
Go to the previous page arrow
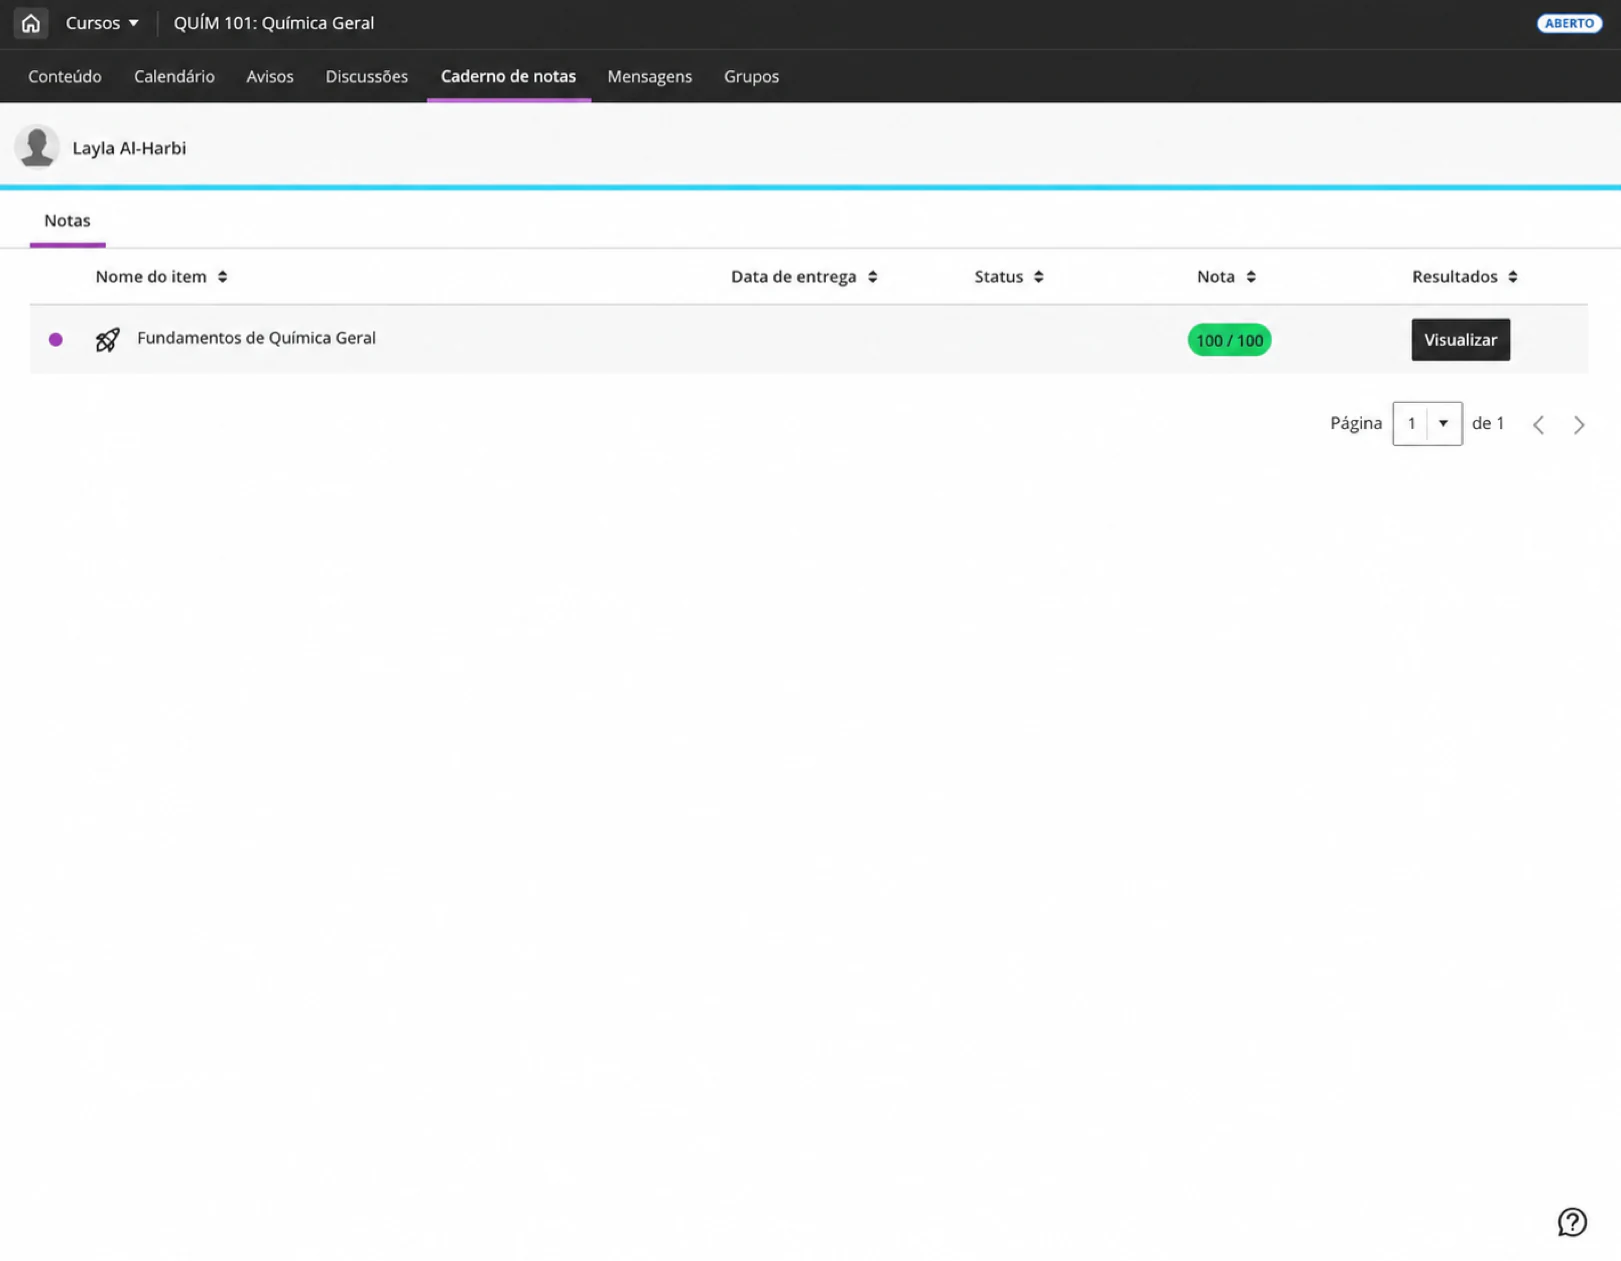click(1538, 425)
